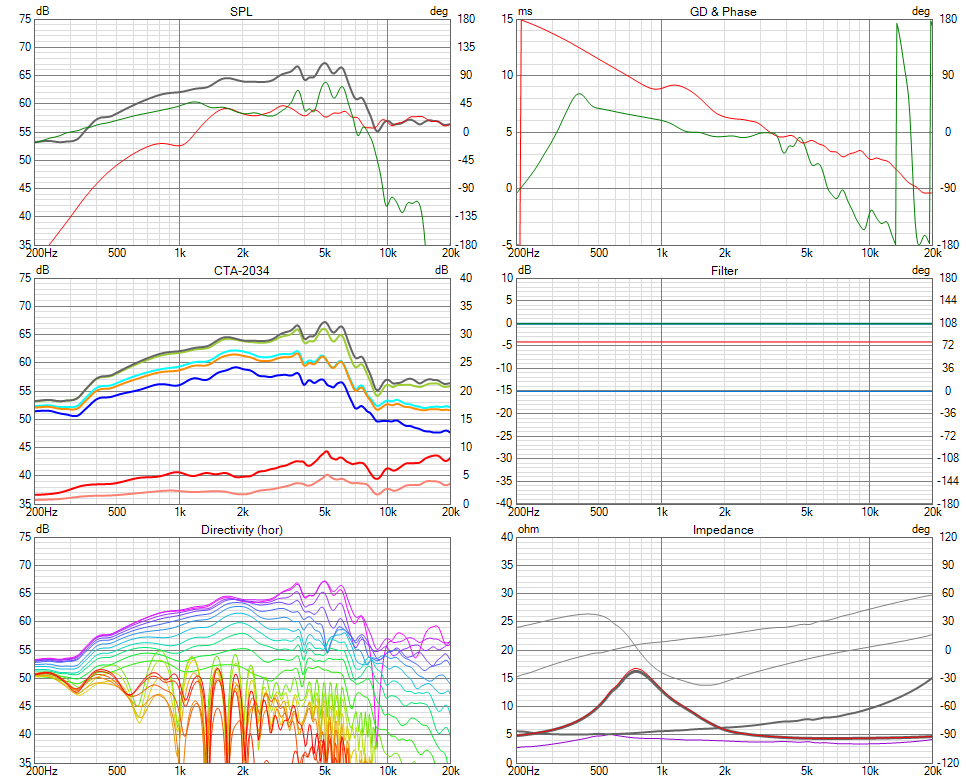Image resolution: width=966 pixels, height=779 pixels.
Task: Click the 40 ohm tick on Impedance chart
Action: (507, 537)
